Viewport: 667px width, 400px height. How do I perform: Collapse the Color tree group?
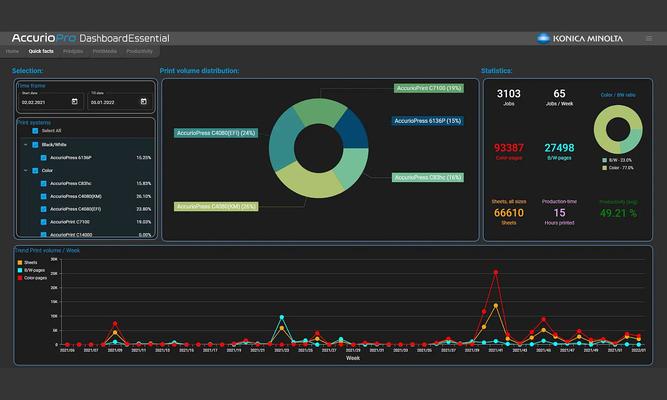tap(26, 170)
